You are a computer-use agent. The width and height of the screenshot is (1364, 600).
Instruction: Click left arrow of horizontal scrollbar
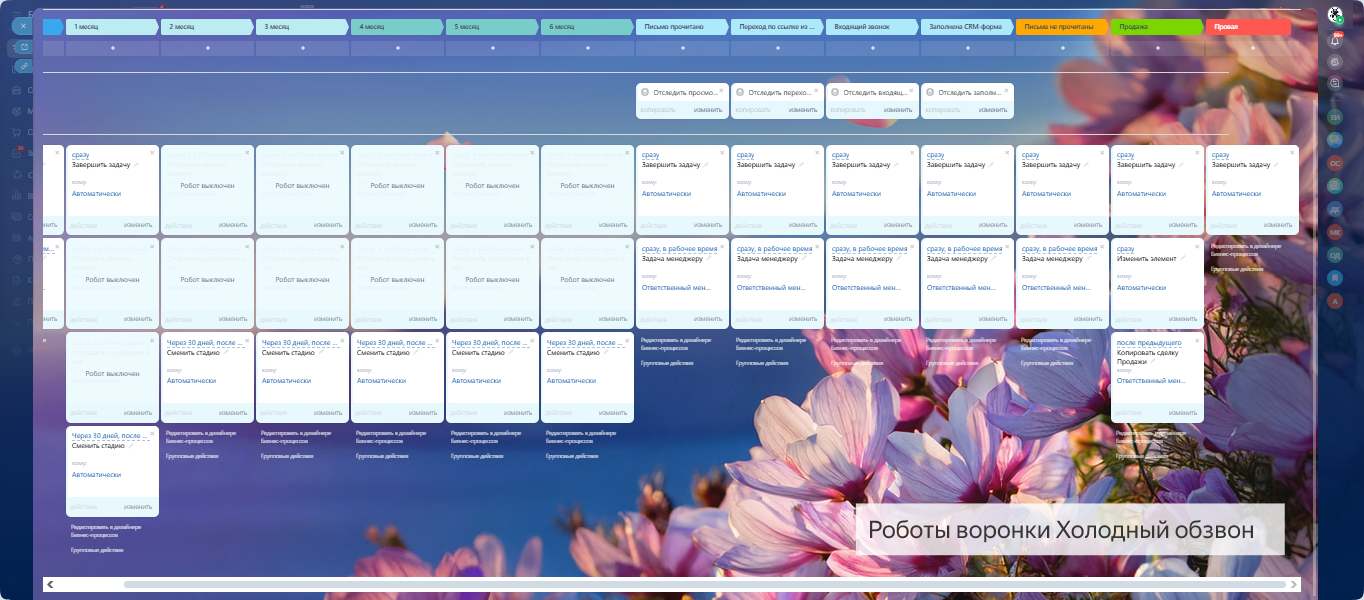[49, 583]
